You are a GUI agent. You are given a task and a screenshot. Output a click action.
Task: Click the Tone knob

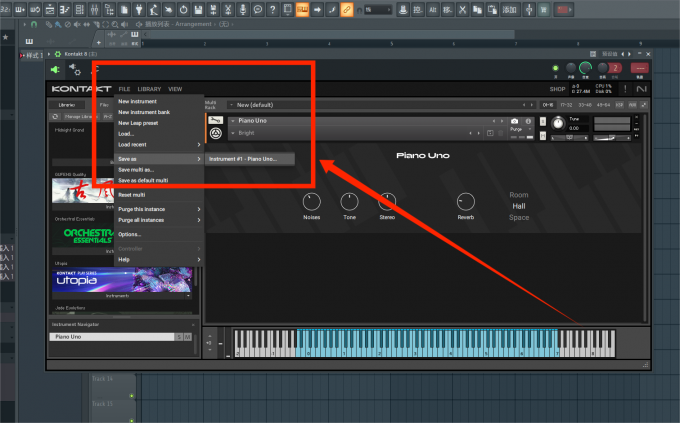[349, 202]
